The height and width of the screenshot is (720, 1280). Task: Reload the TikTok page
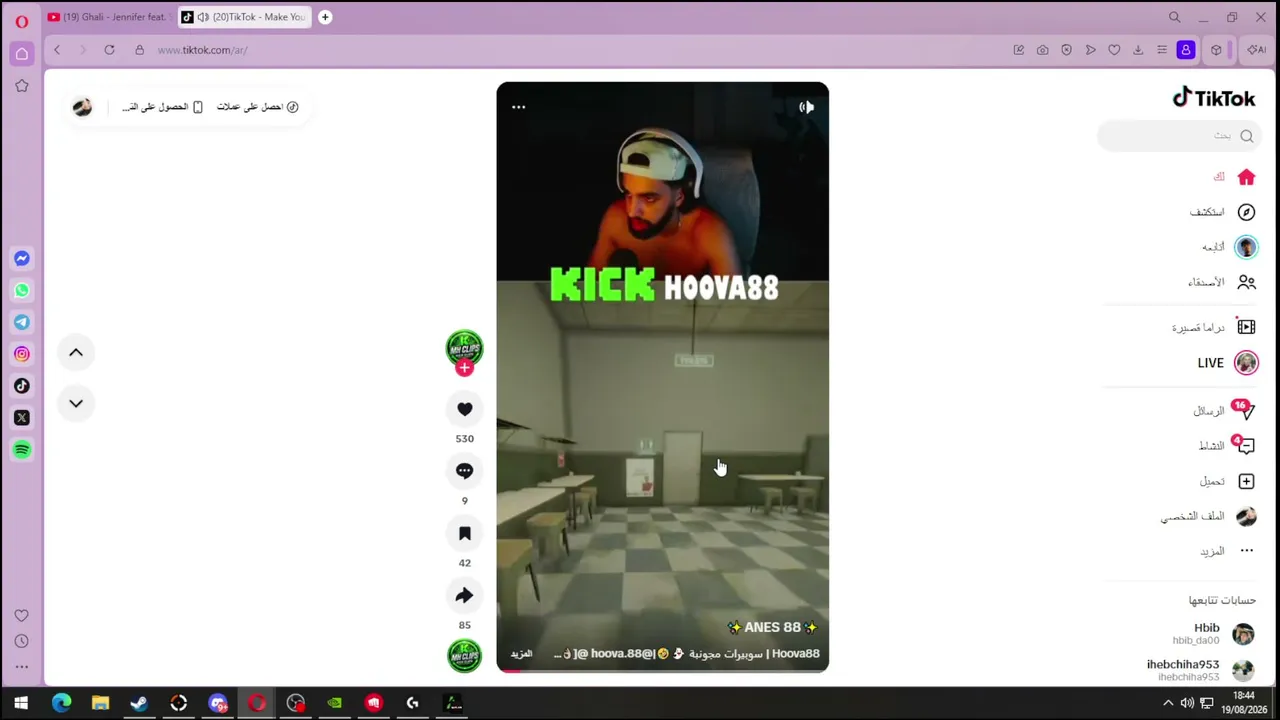(x=109, y=50)
